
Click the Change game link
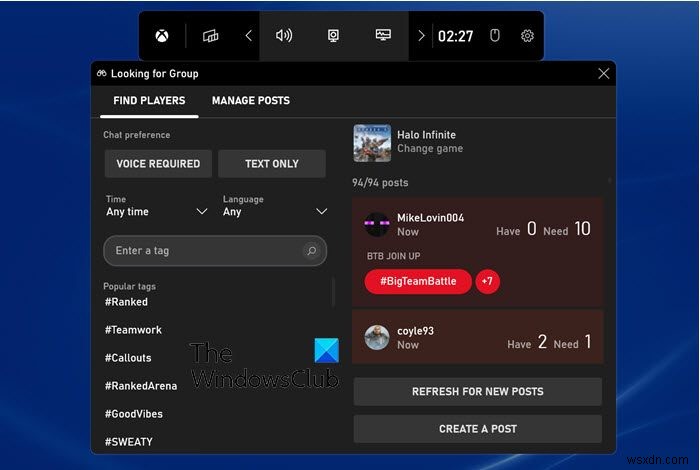(x=430, y=149)
